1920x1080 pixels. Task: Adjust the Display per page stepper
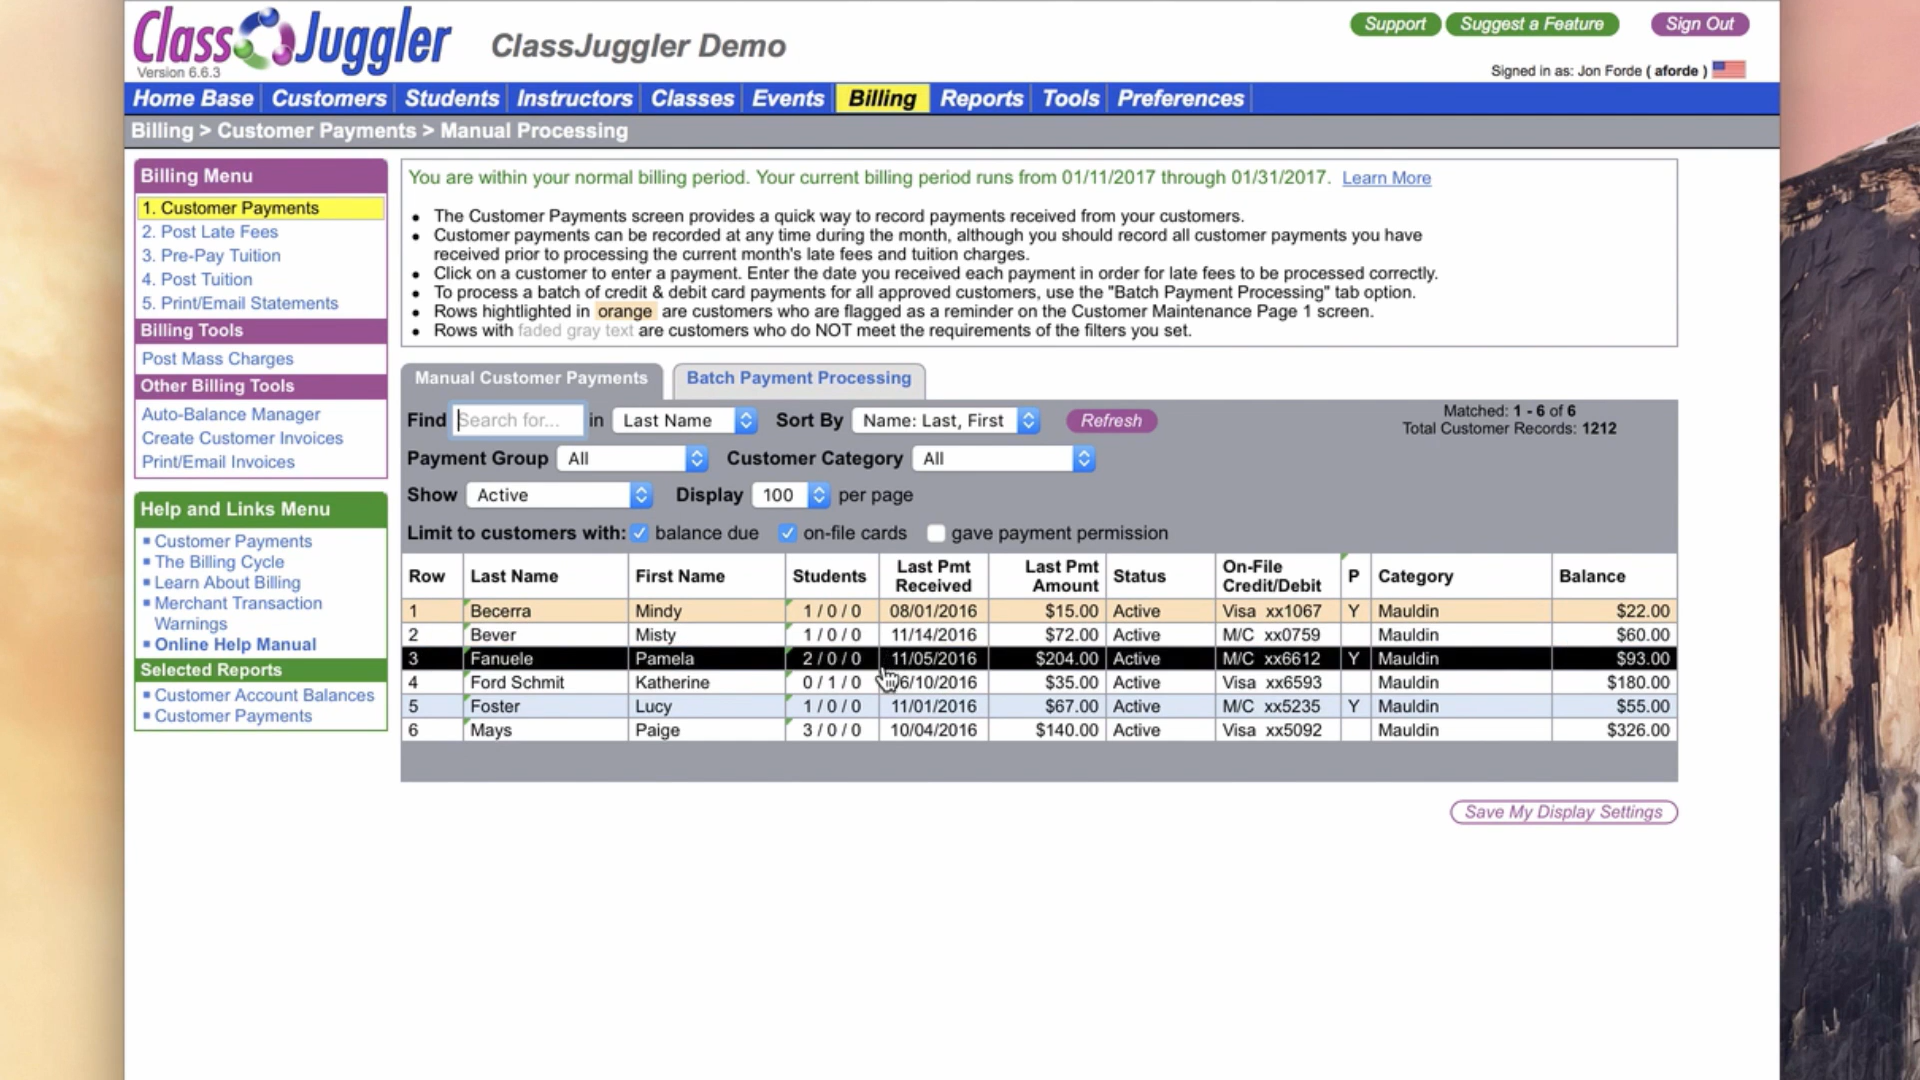(x=818, y=495)
